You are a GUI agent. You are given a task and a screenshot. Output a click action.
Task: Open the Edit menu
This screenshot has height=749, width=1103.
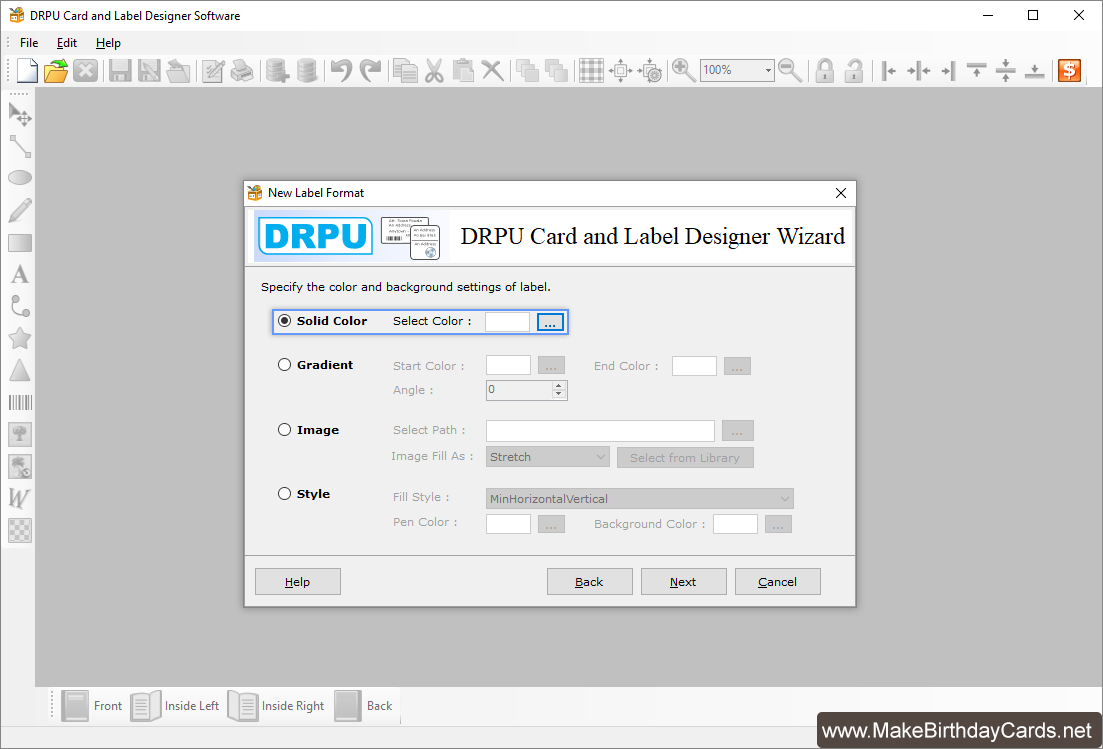coord(67,43)
